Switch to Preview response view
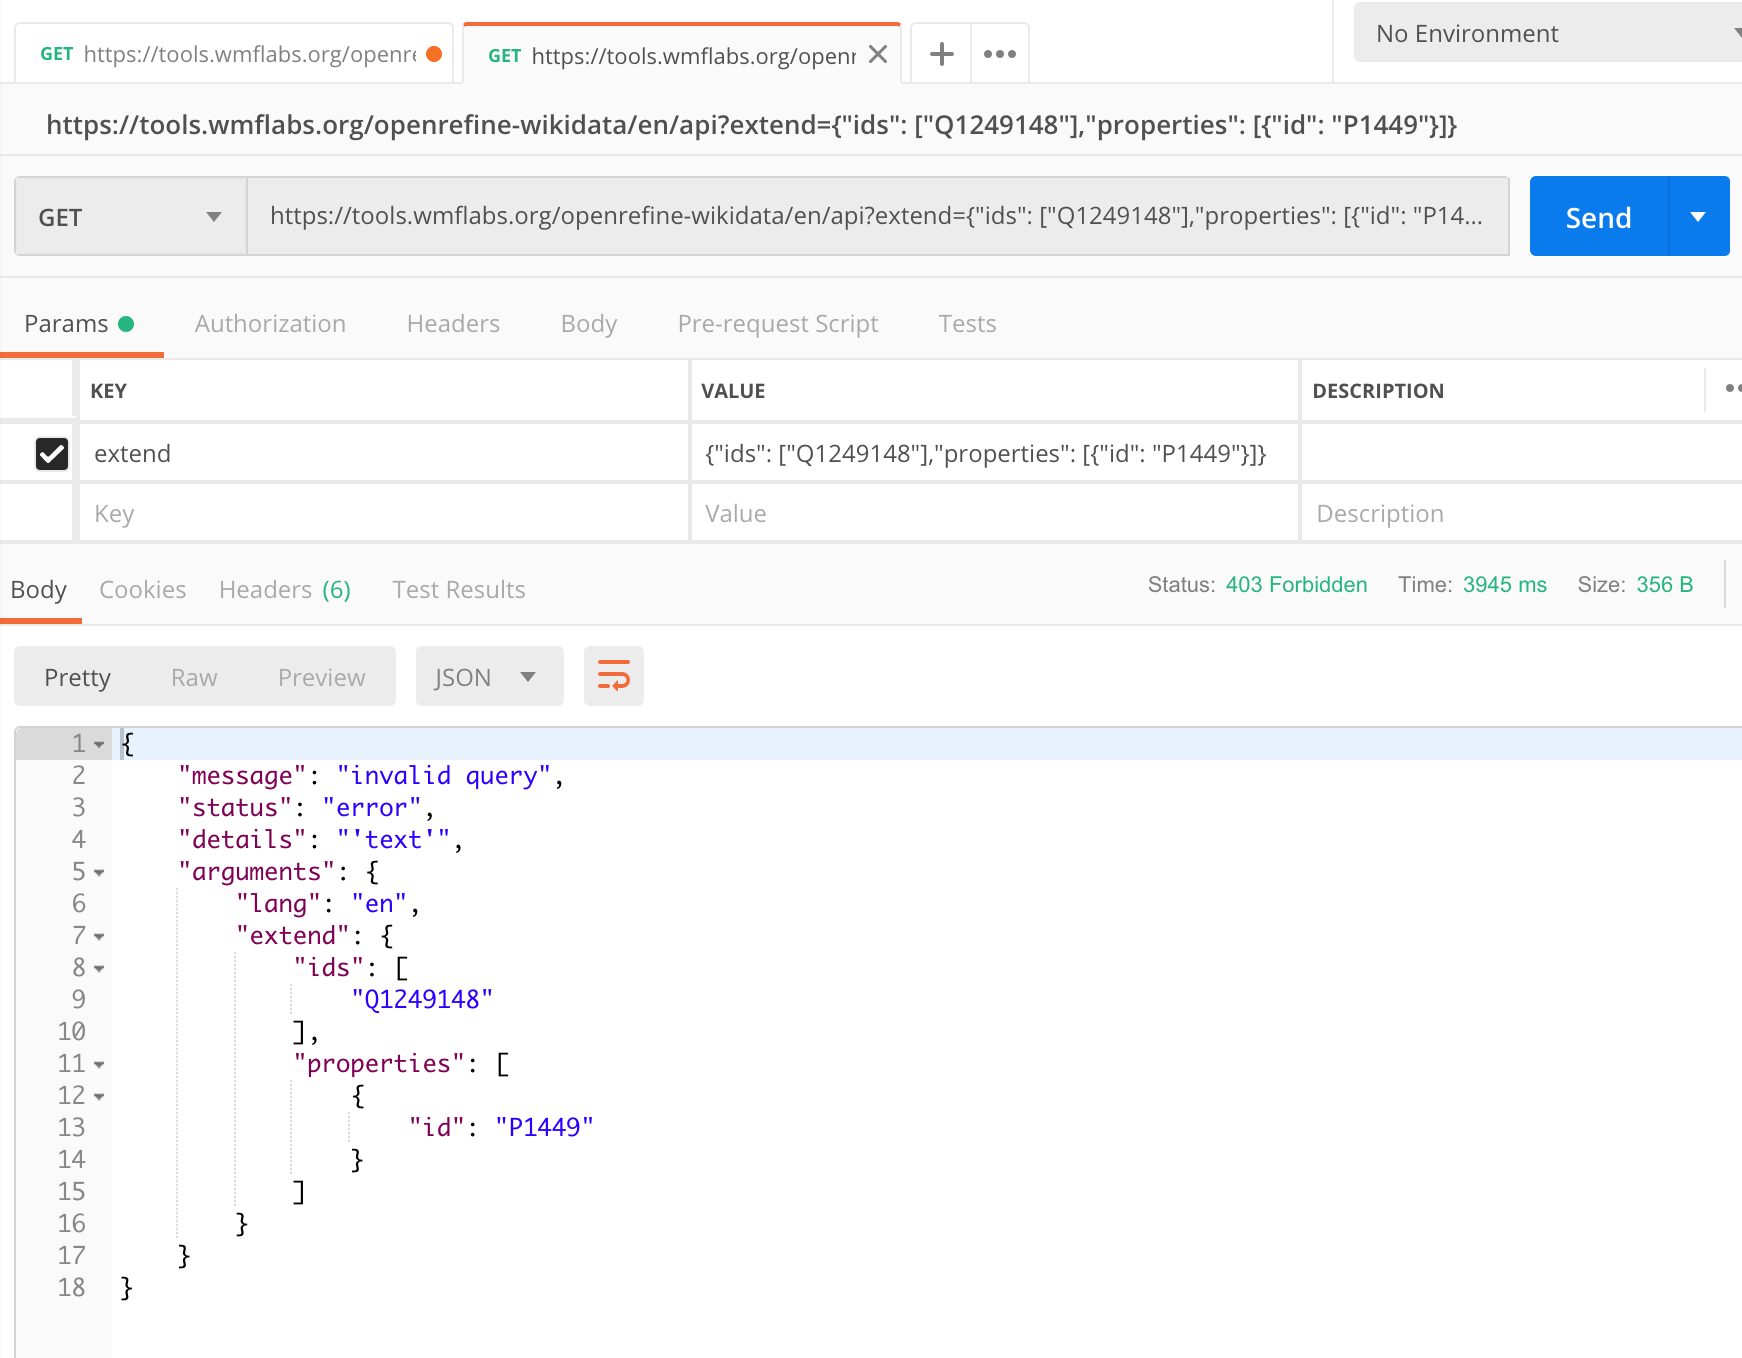 click(x=322, y=677)
